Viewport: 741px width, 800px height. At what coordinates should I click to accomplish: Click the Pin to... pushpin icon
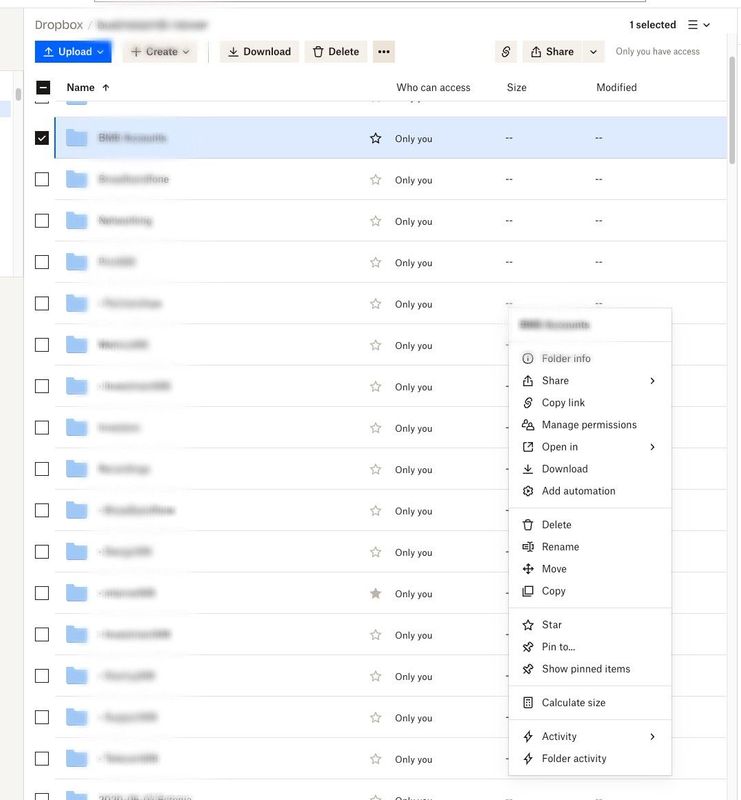pos(528,647)
